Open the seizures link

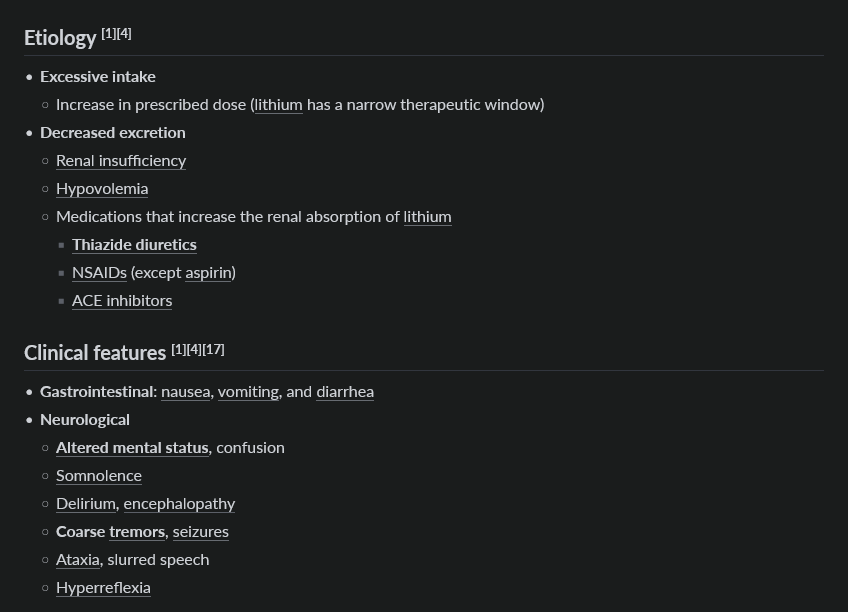point(201,533)
